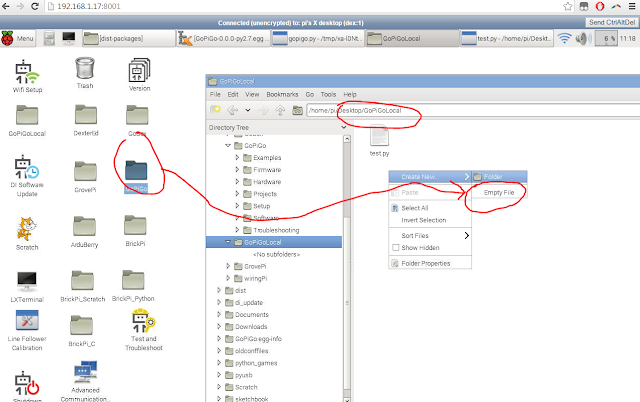
Task: Open the Sort Files submenu
Action: (x=430, y=235)
